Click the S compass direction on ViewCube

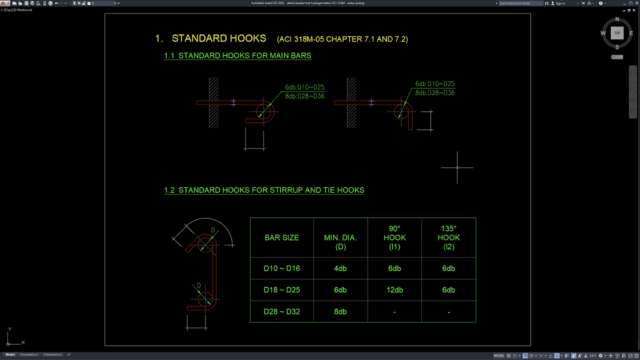pos(617,47)
